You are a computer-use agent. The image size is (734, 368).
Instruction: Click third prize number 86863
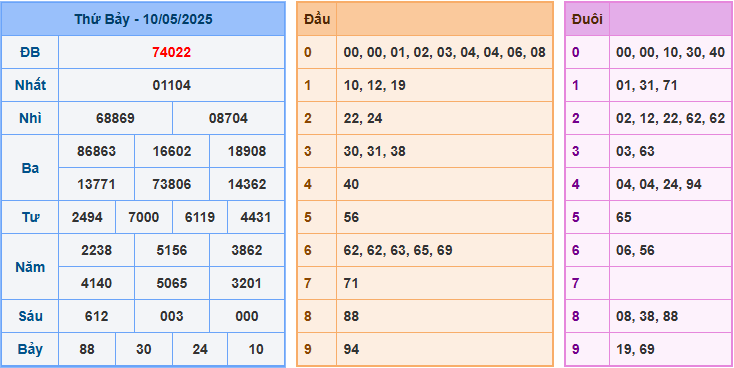[x=96, y=151]
